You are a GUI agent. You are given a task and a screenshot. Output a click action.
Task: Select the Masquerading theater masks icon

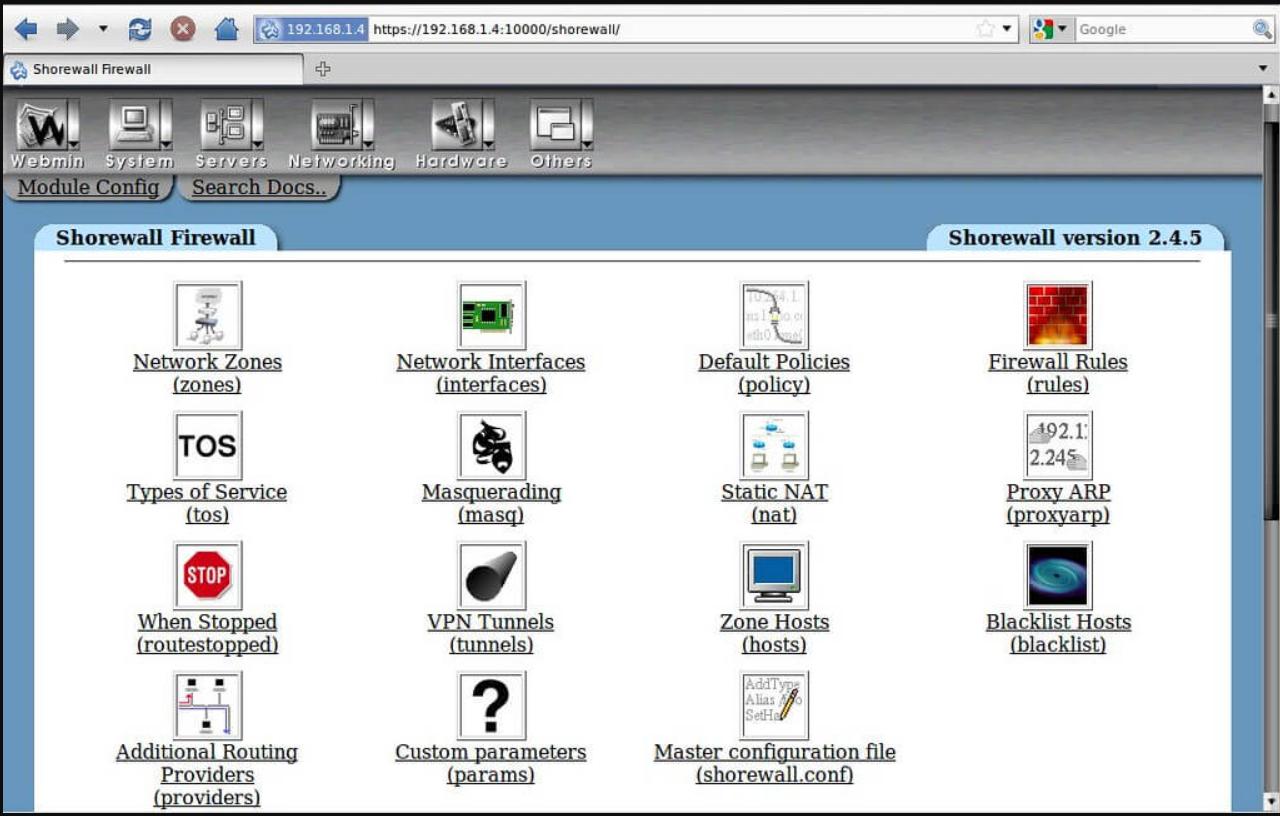[491, 445]
